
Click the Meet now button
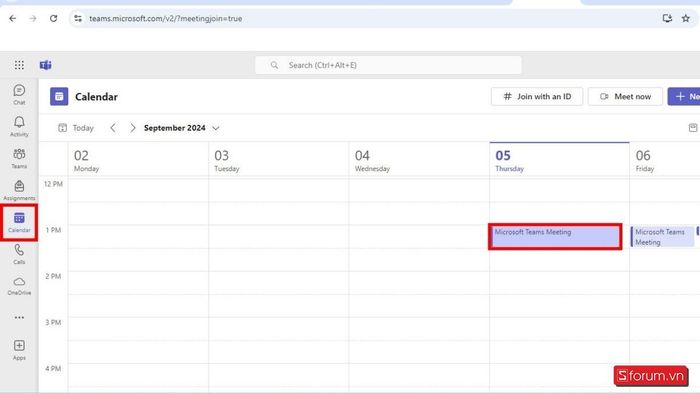point(625,96)
